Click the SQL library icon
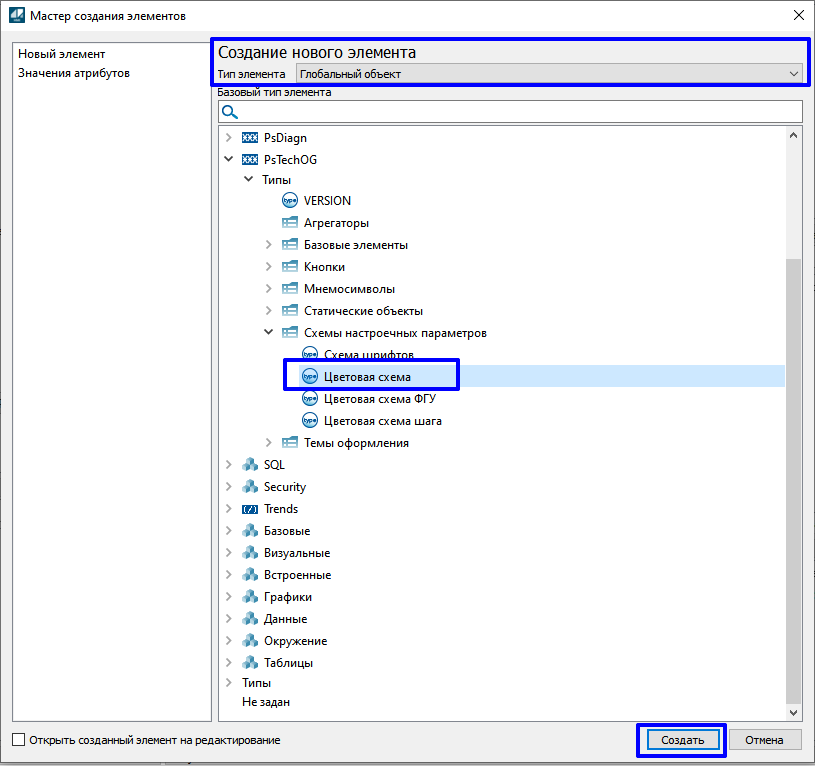 250,465
